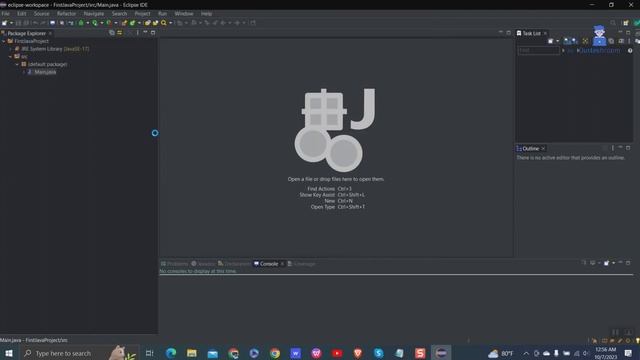Image resolution: width=640 pixels, height=360 pixels.
Task: Click the Open Perspective icon
Action: tap(626, 23)
